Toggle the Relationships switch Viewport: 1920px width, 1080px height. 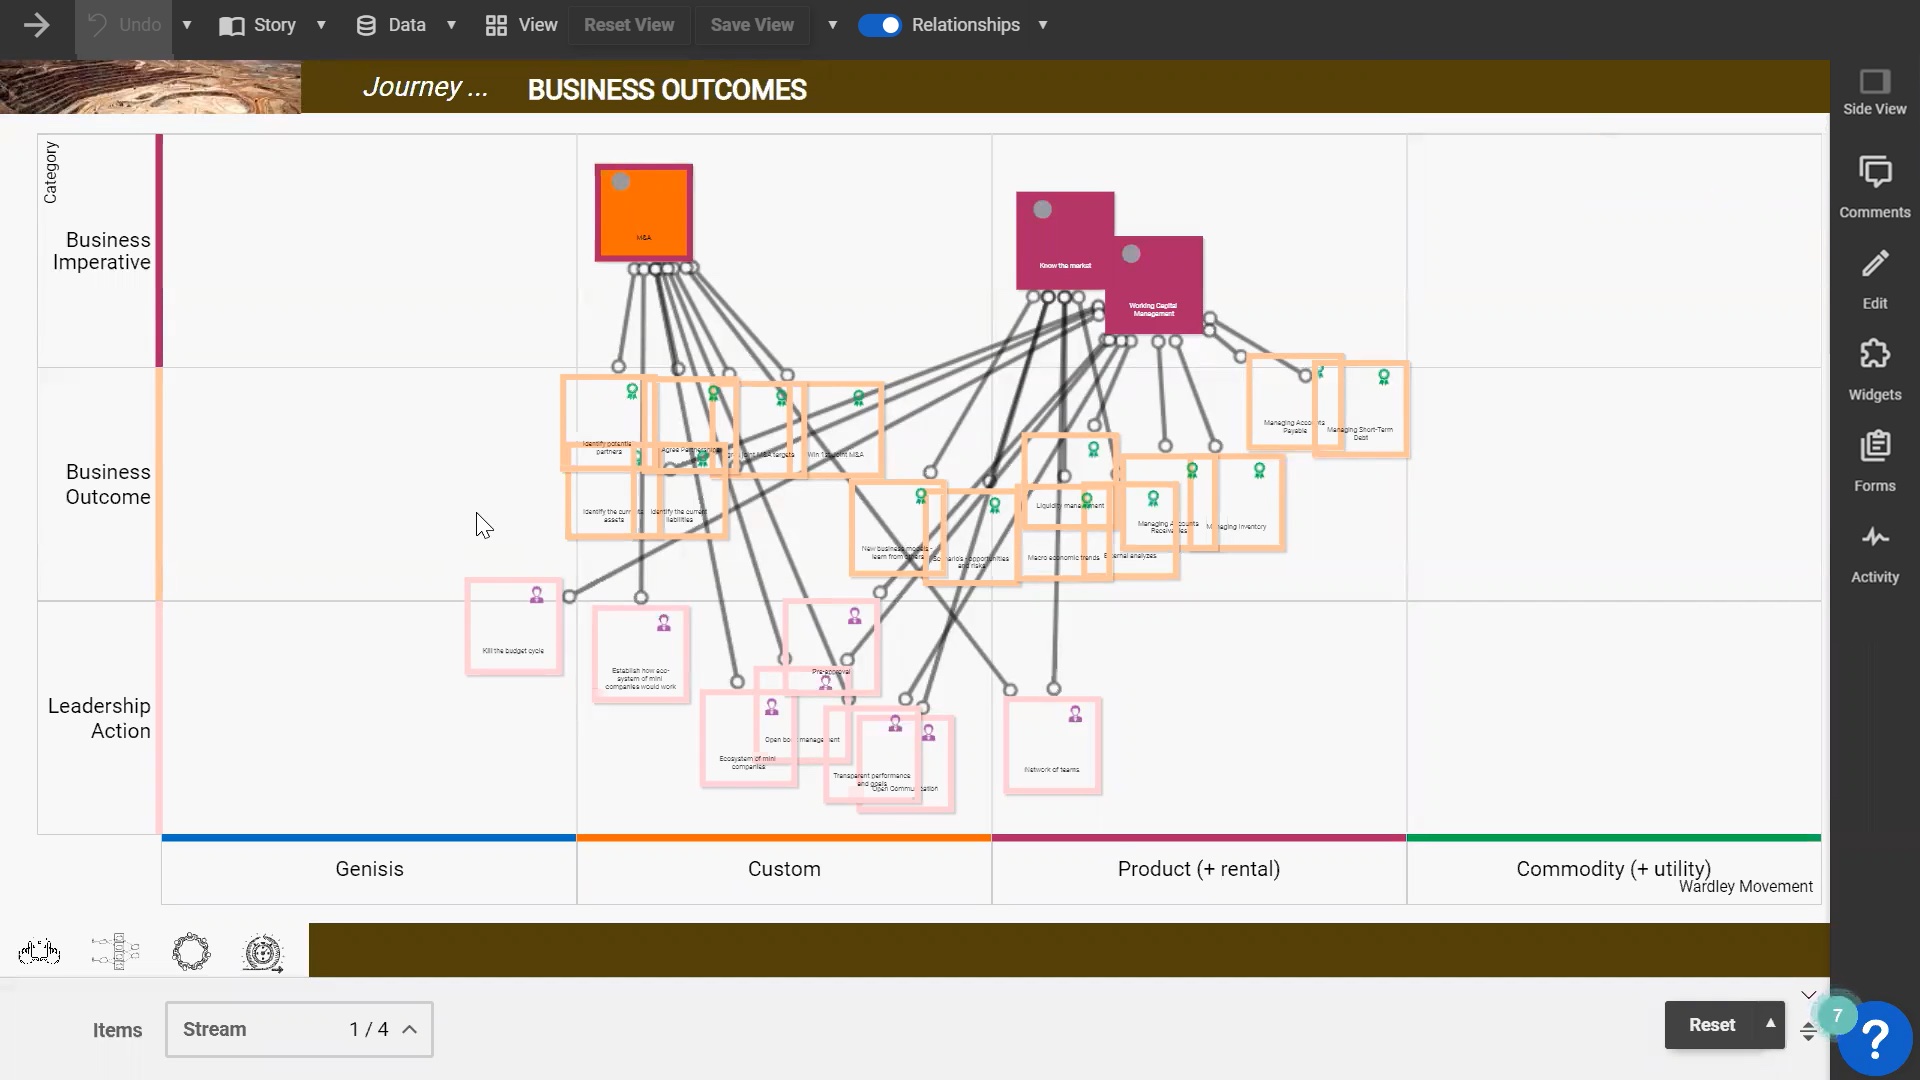tap(880, 25)
